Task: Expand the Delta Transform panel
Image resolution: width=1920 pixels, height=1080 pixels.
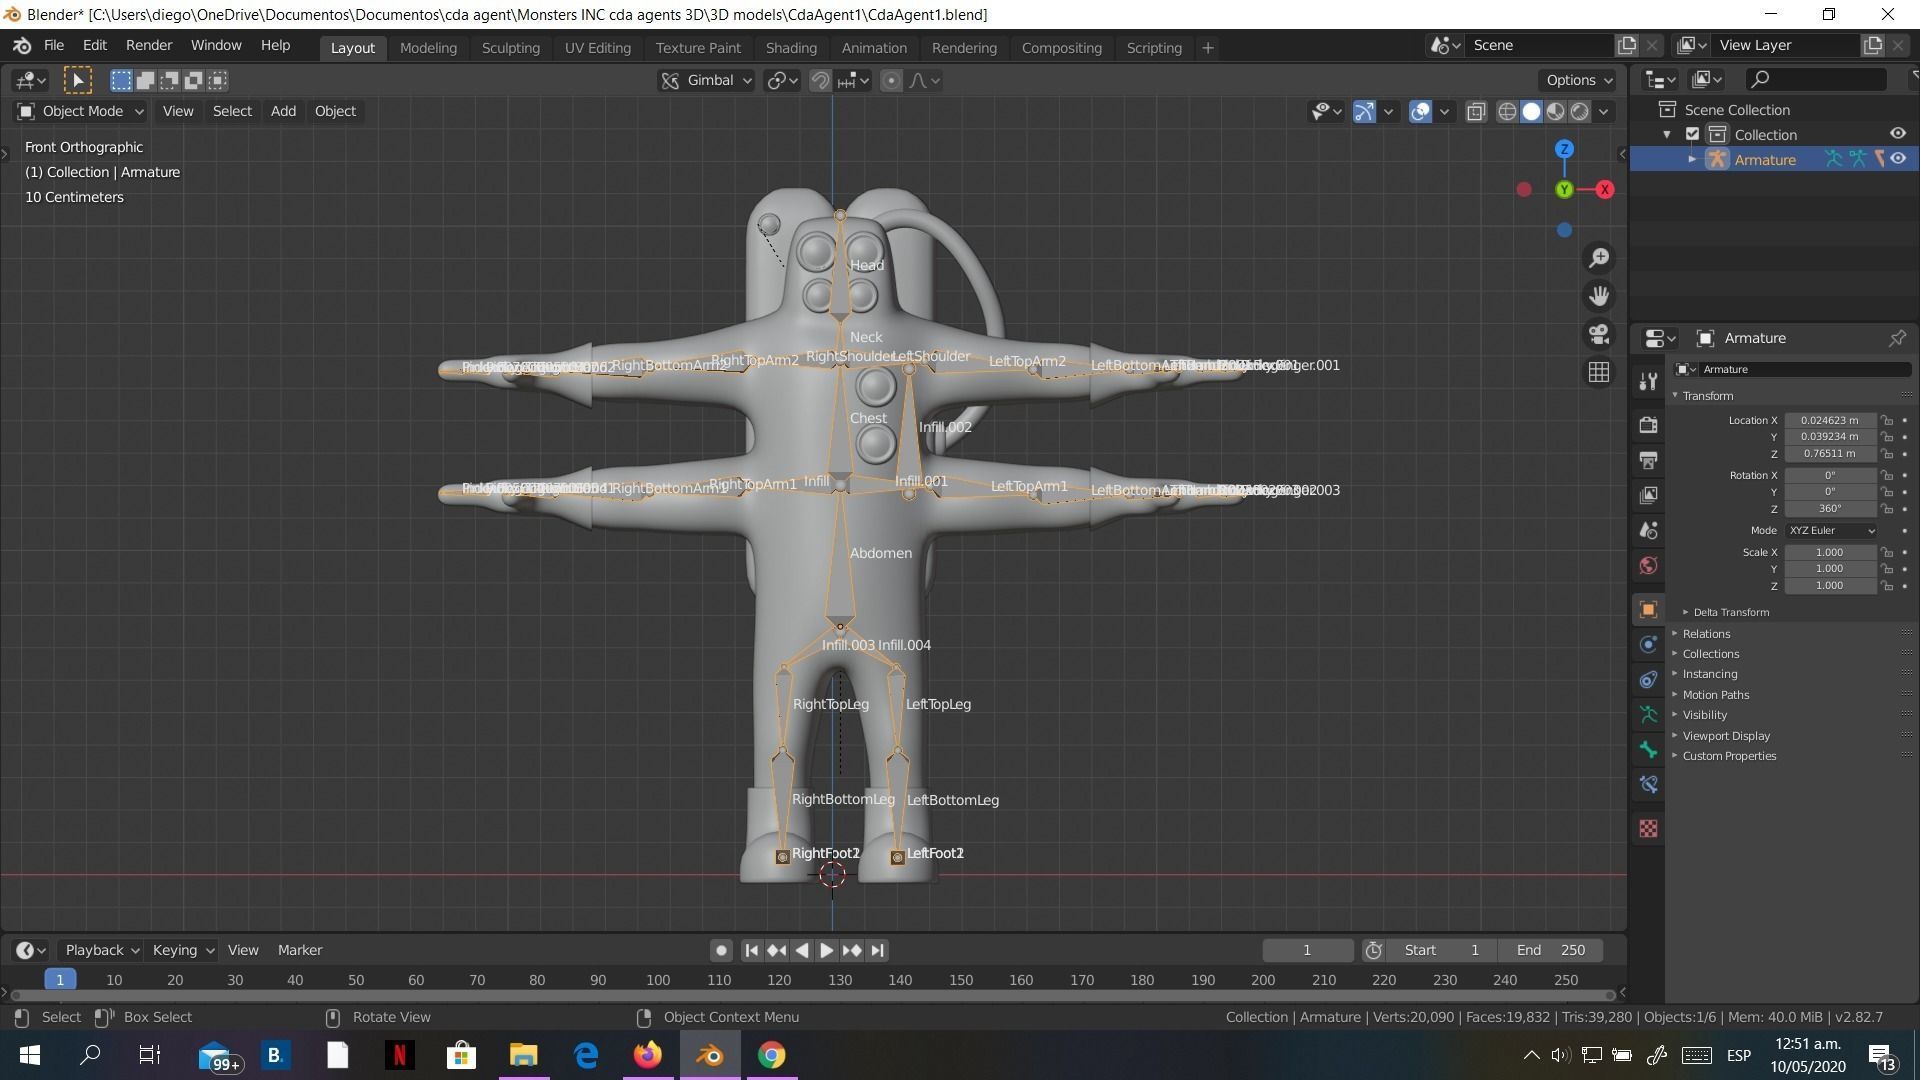Action: (x=1730, y=612)
